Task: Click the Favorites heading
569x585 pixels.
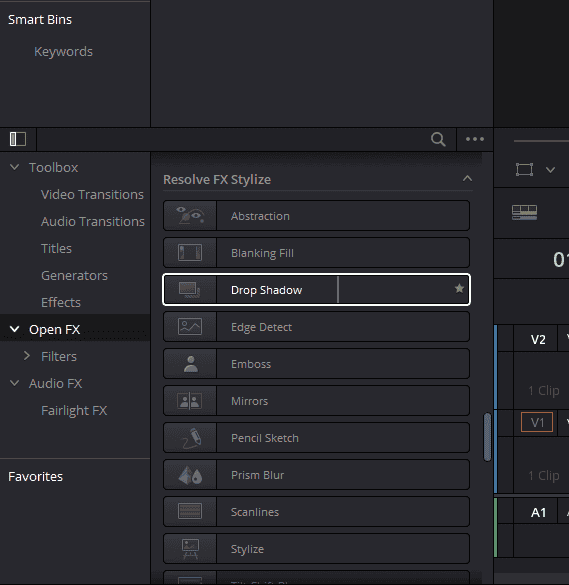Action: pyautogui.click(x=35, y=476)
